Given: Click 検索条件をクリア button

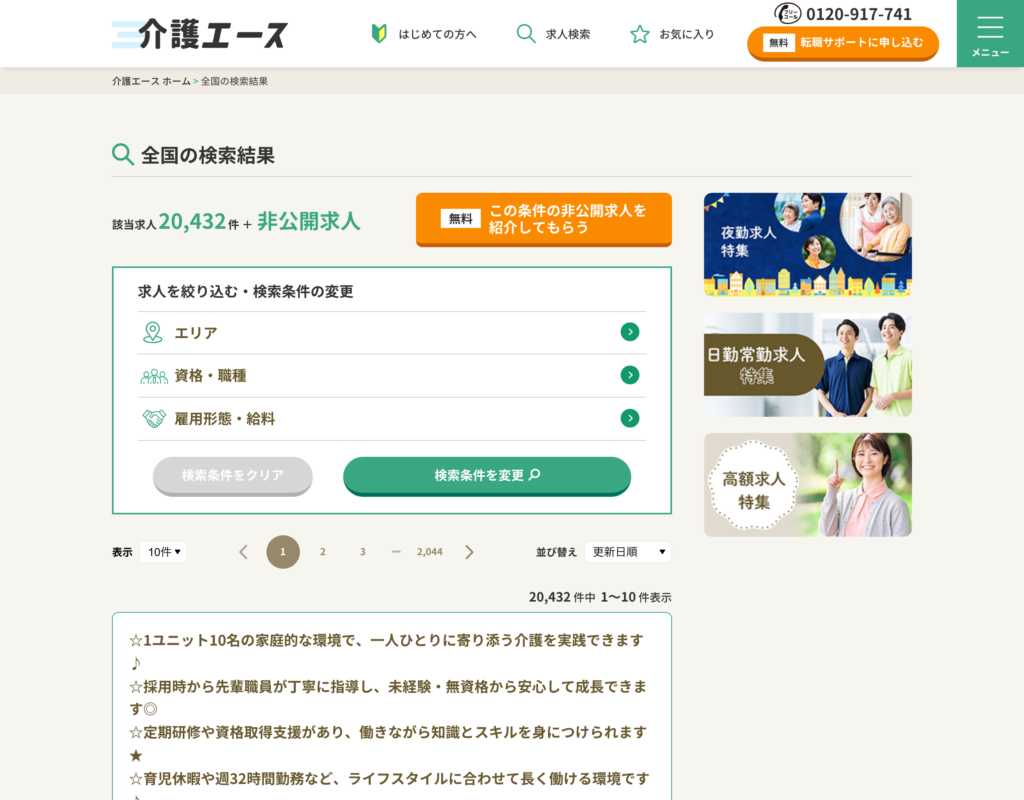Looking at the screenshot, I should (232, 475).
